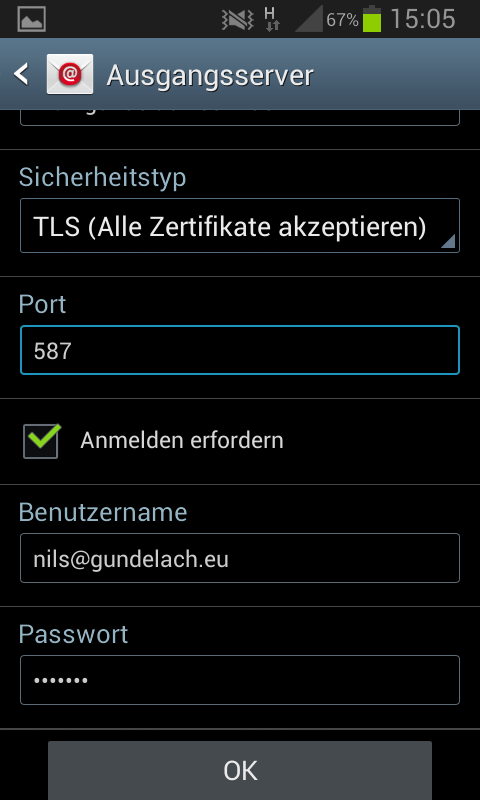Tap the green battery icon
The image size is (480, 800).
tap(372, 19)
